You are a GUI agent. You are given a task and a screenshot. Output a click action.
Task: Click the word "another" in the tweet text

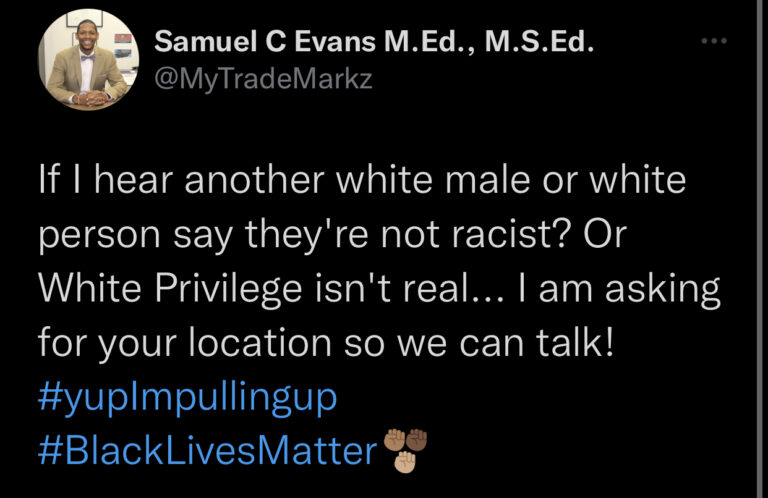(x=255, y=180)
